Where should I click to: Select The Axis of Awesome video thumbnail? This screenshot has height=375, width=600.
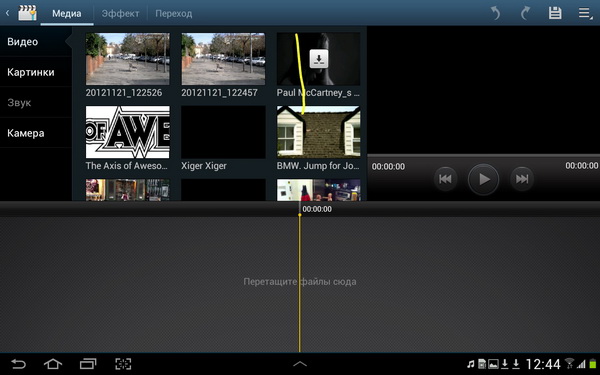[127, 132]
